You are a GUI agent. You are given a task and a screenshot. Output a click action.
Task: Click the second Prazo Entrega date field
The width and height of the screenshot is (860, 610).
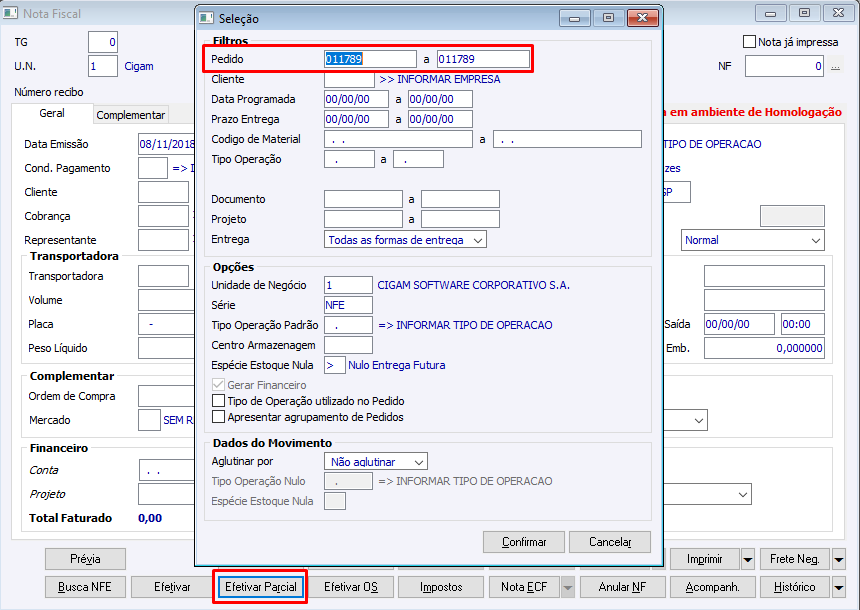(440, 119)
